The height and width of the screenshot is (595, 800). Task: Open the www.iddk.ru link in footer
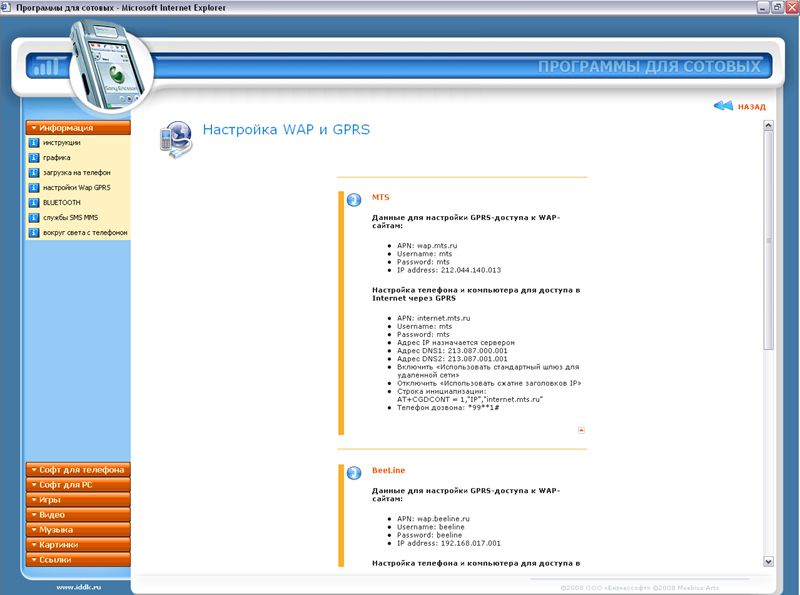point(77,587)
